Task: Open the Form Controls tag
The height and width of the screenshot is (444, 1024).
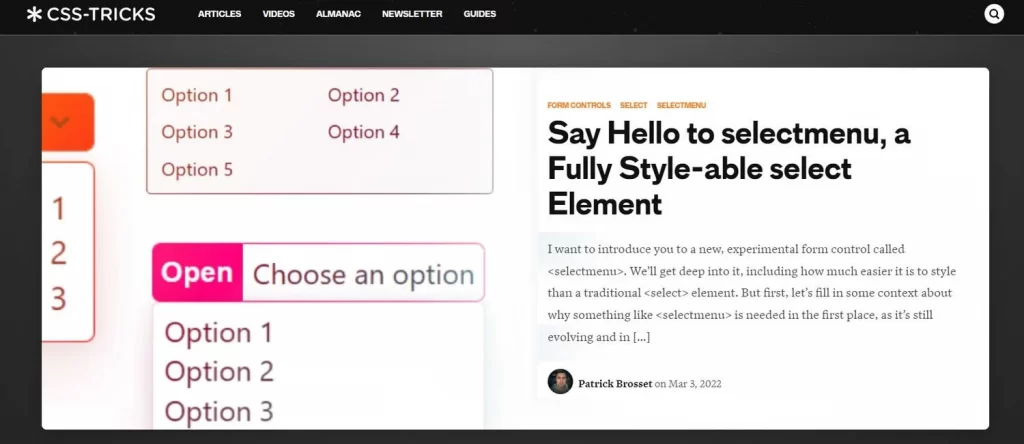Action: coord(579,105)
